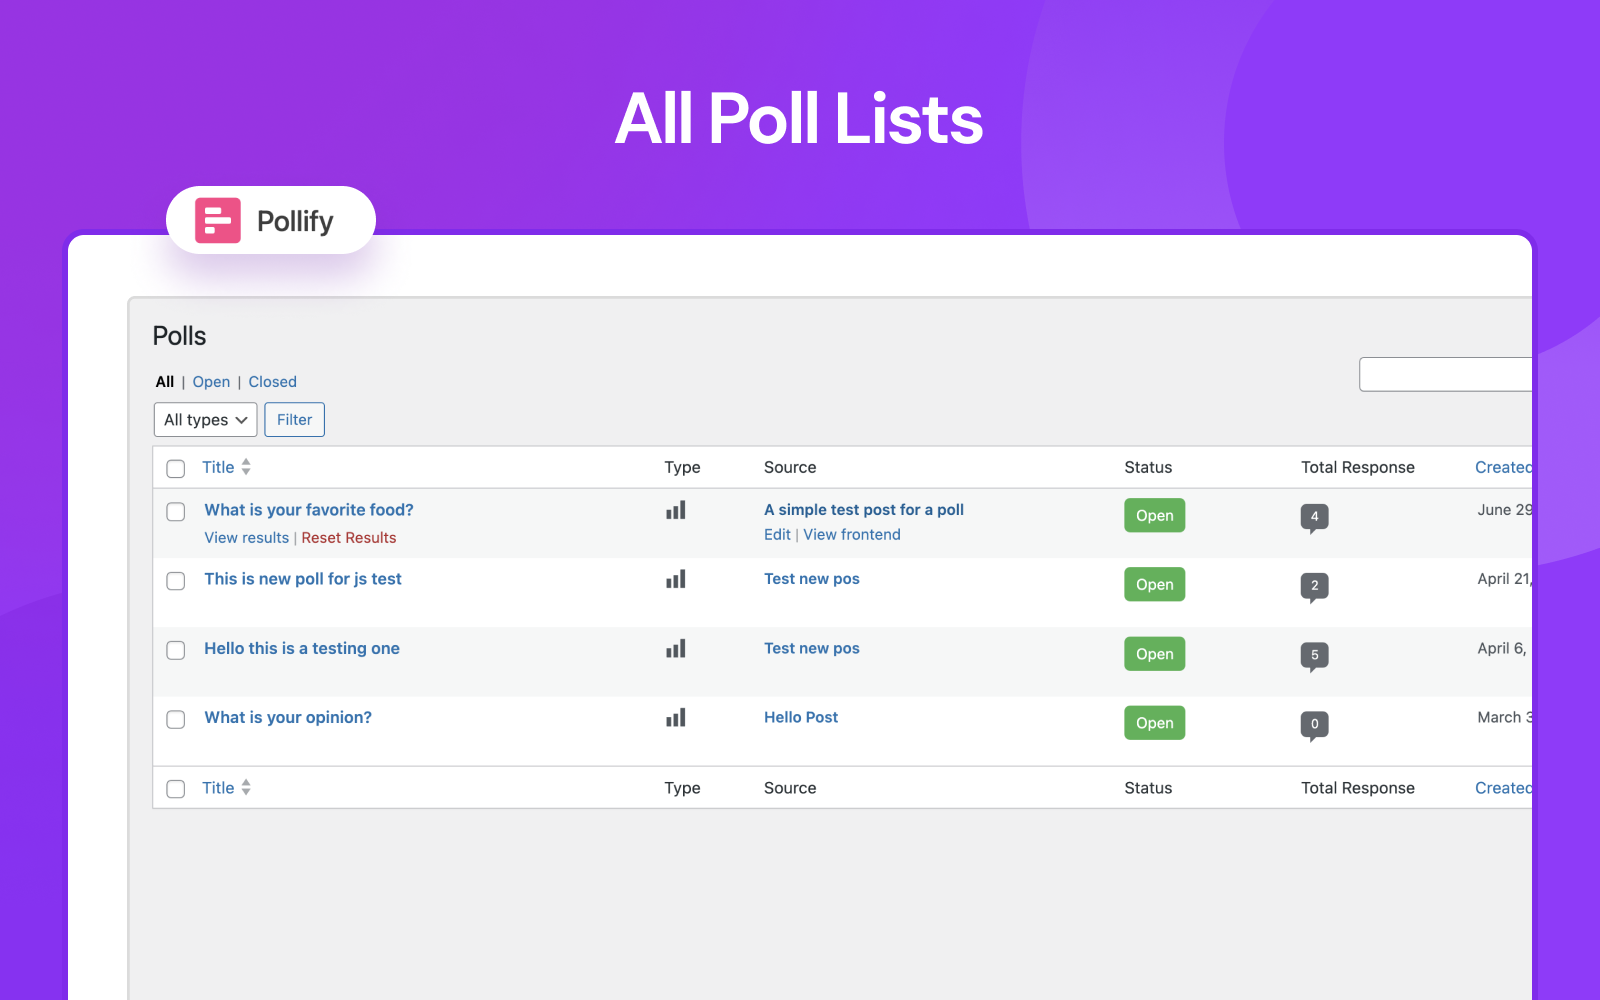Check the box for What is your favorite food?
Image resolution: width=1600 pixels, height=1000 pixels.
[176, 512]
